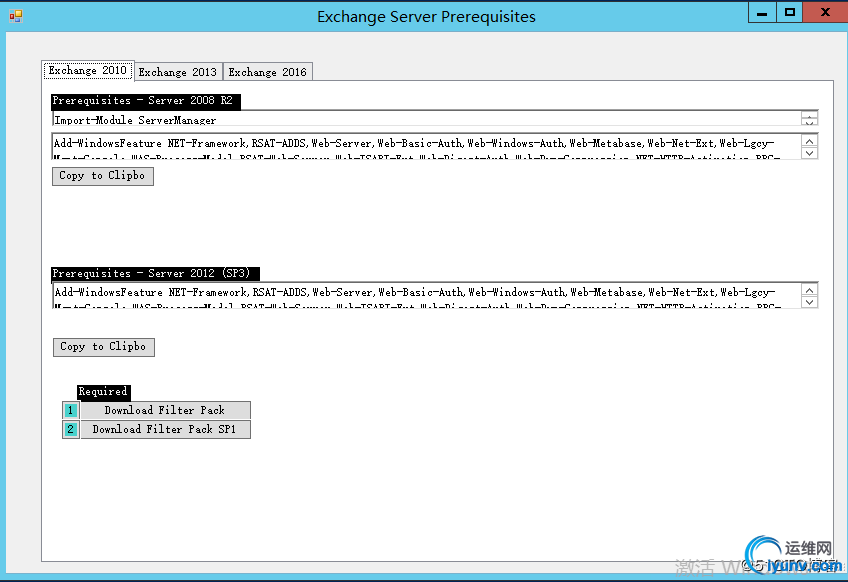Viewport: 848px width, 582px height.
Task: Click Copy to Clipboard under Server 2008 R2
Action: [x=103, y=176]
